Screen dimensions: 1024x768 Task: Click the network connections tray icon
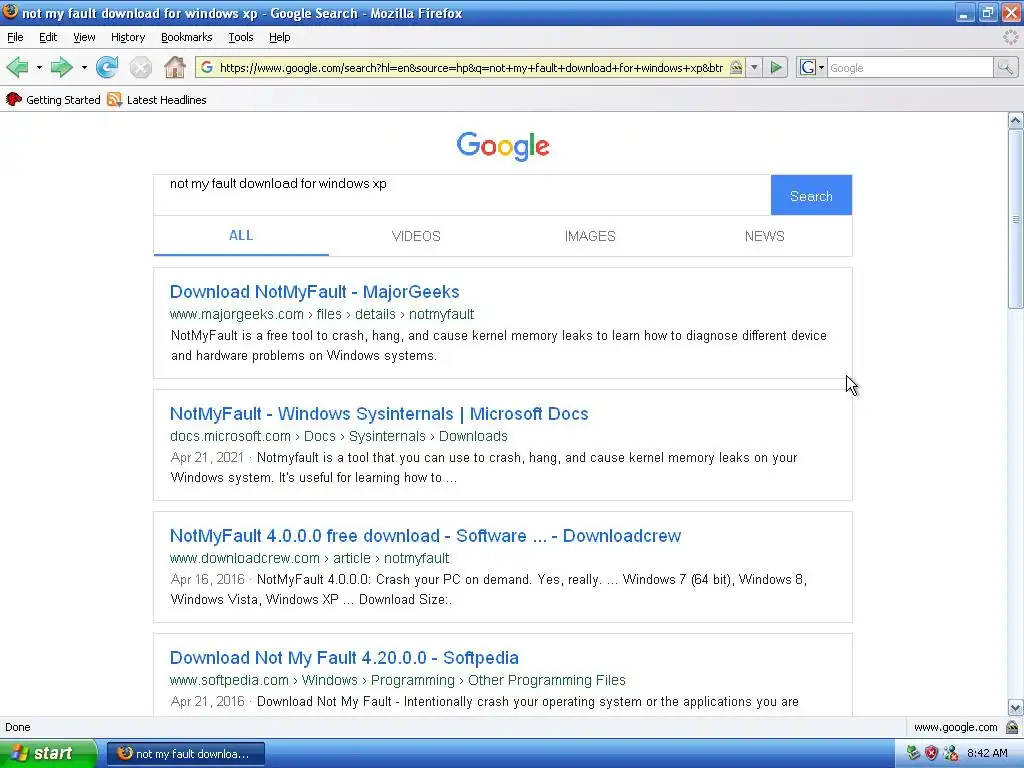950,753
